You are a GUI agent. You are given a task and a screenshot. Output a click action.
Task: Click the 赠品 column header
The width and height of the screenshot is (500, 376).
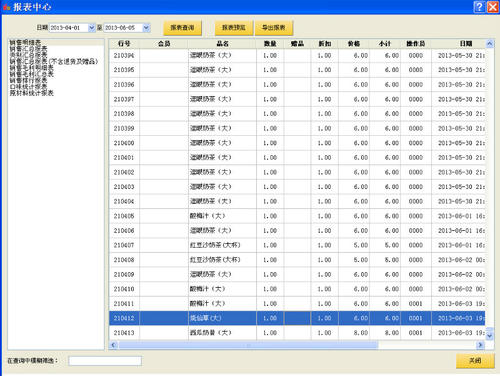[297, 44]
